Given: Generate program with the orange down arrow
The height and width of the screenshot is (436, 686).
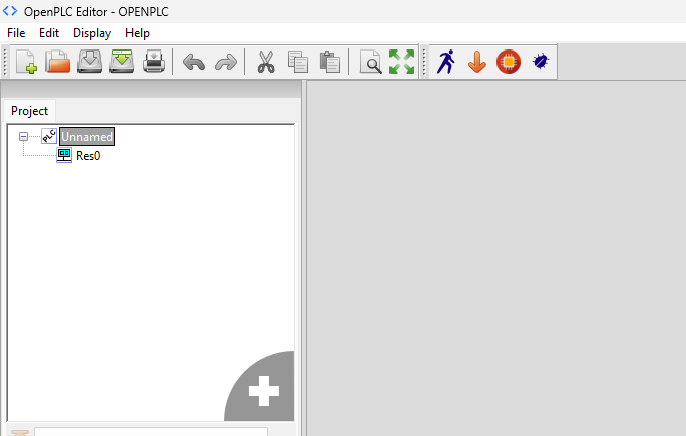Looking at the screenshot, I should tap(477, 62).
